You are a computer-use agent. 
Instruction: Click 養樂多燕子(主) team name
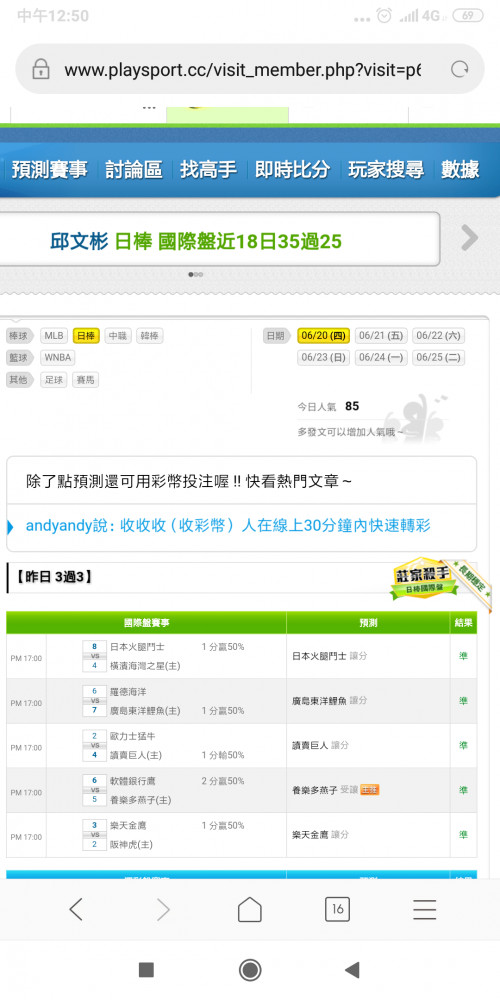(141, 800)
